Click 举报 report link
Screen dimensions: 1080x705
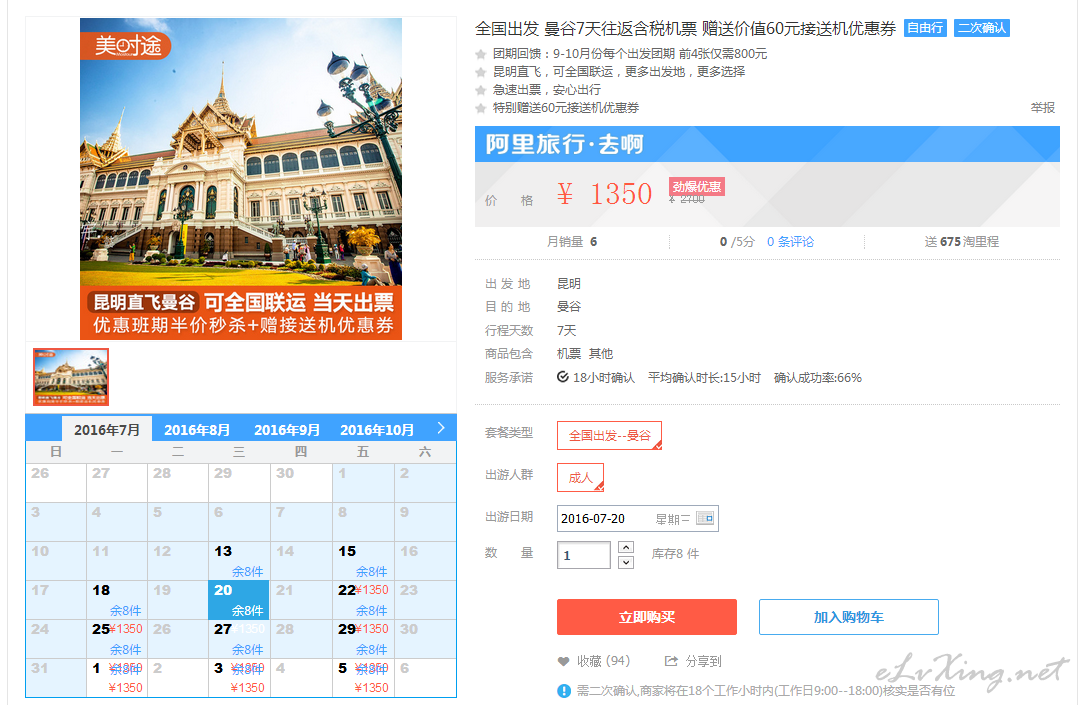pyautogui.click(x=1042, y=107)
